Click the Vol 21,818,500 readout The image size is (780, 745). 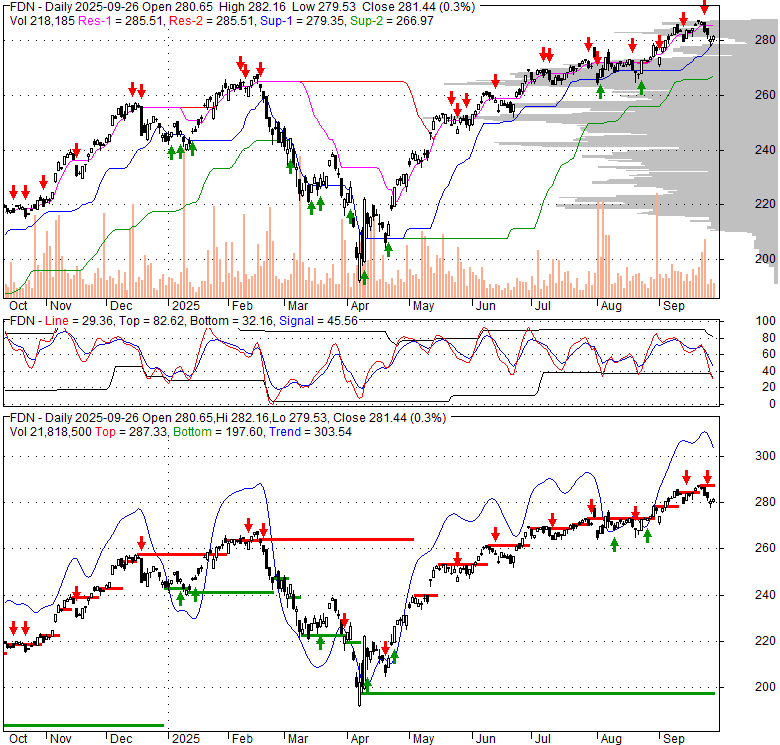coord(51,432)
